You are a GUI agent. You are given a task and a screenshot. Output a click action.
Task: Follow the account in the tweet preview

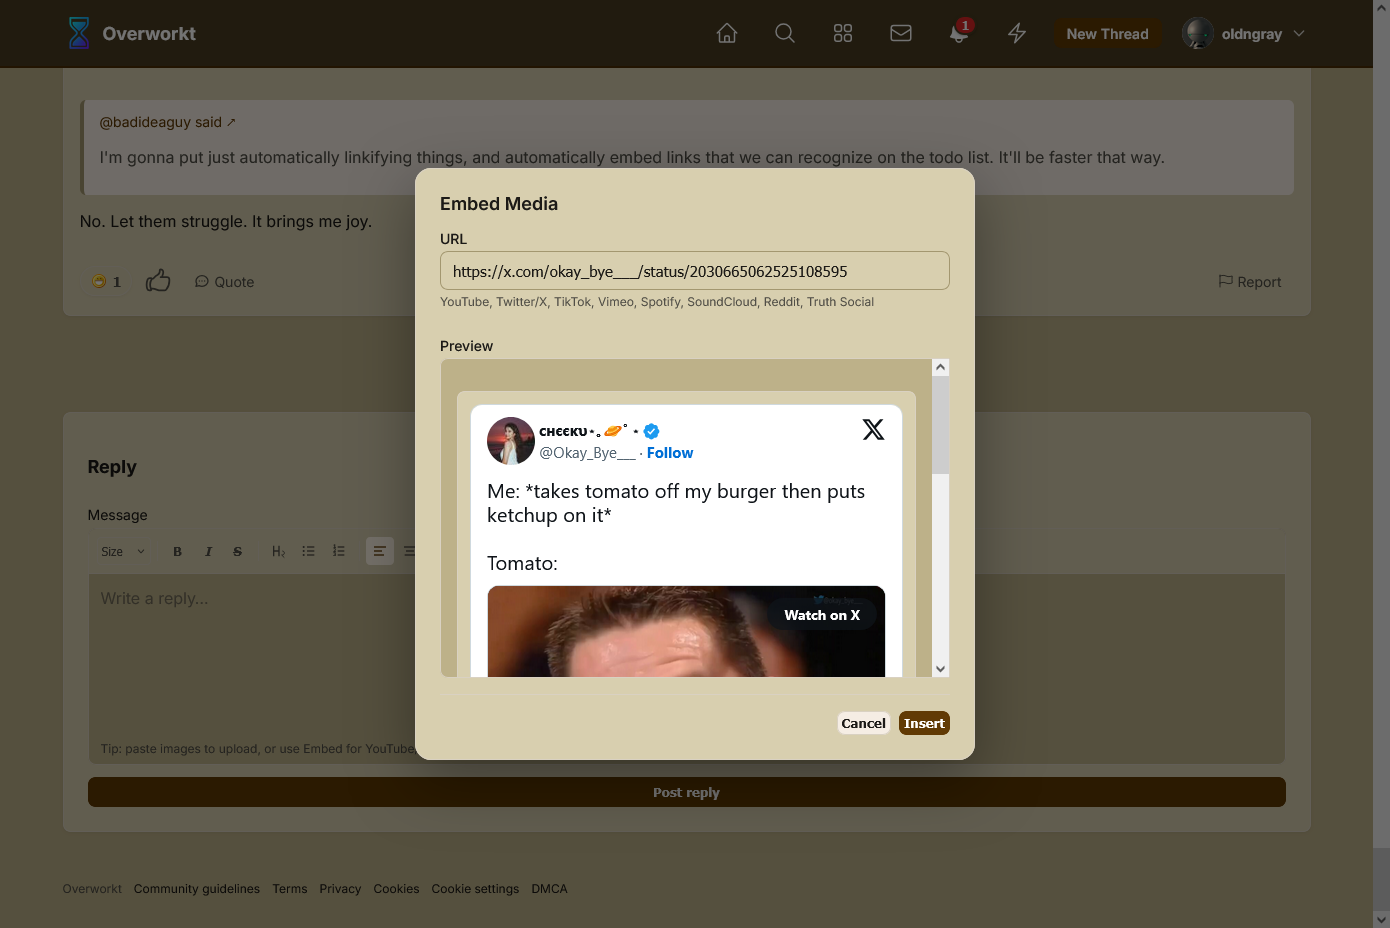coord(669,453)
